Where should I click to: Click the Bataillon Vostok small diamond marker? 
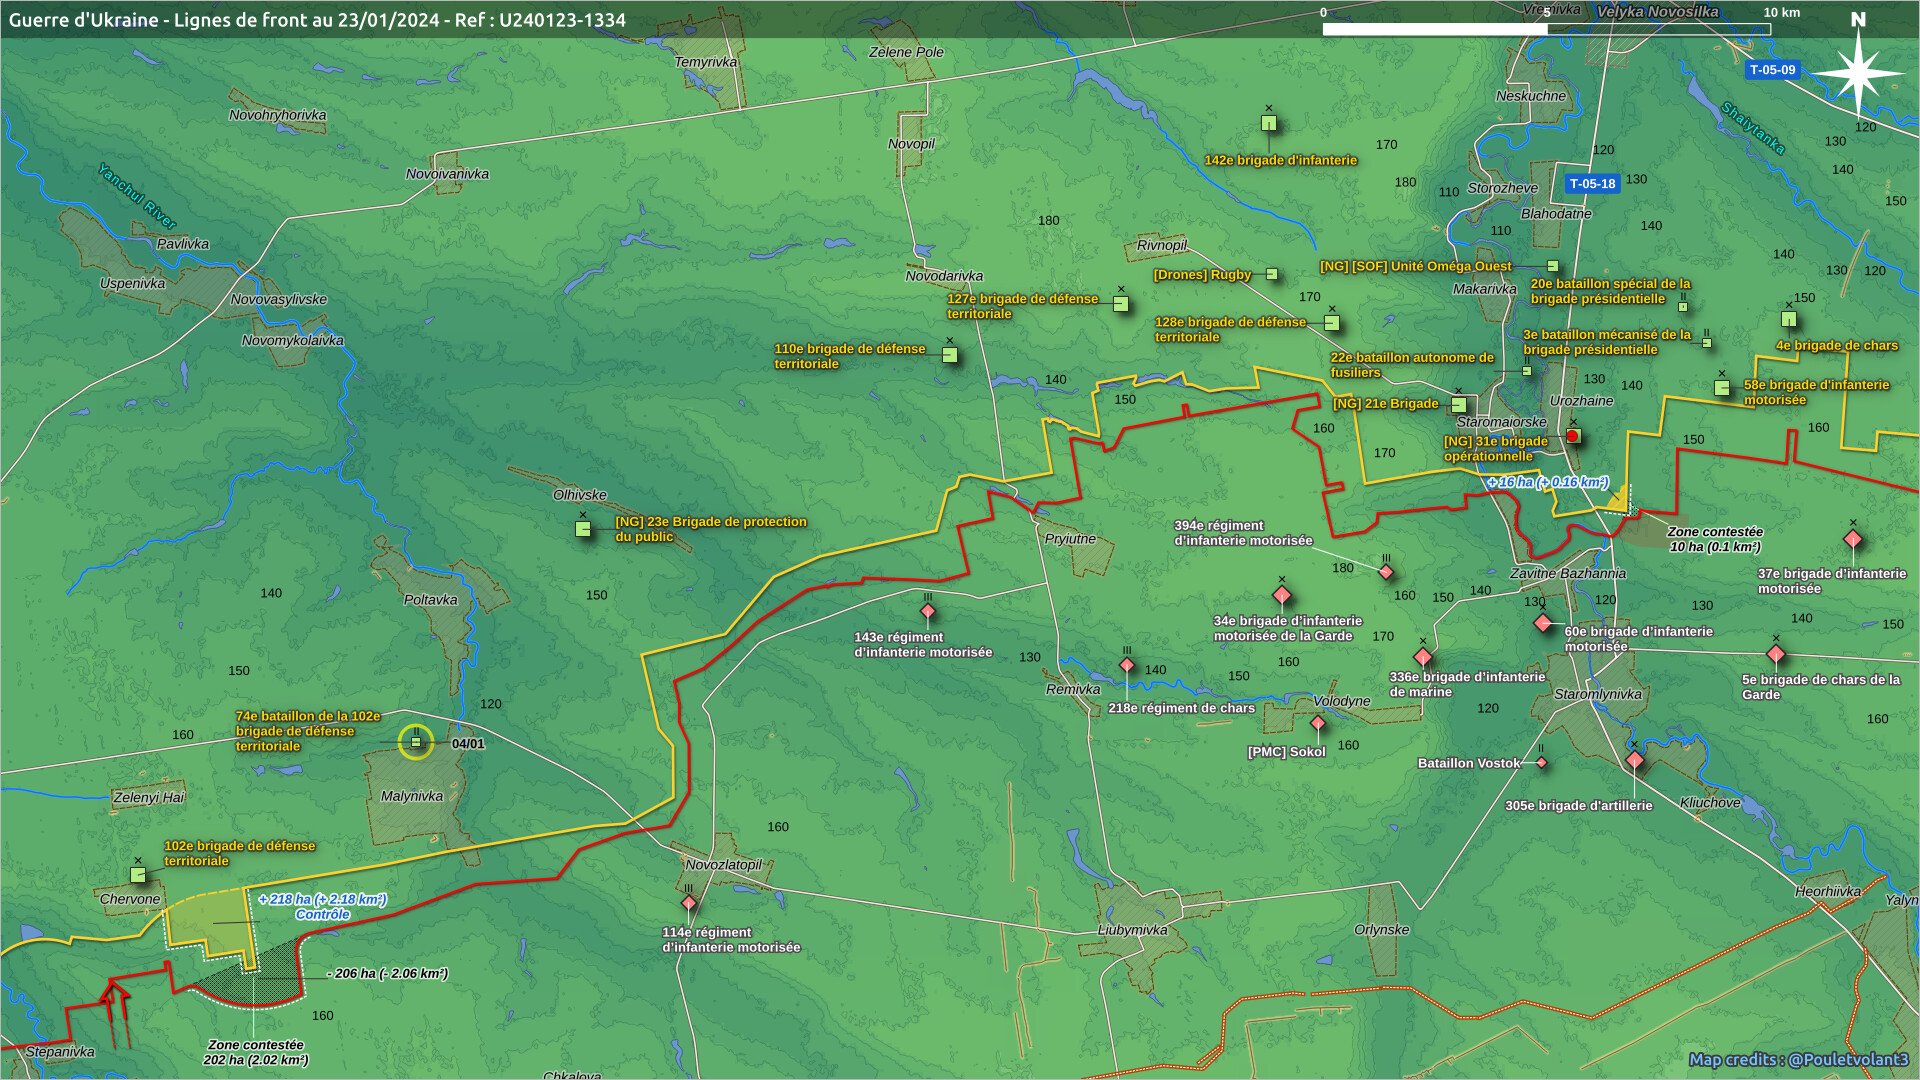coord(1541,763)
